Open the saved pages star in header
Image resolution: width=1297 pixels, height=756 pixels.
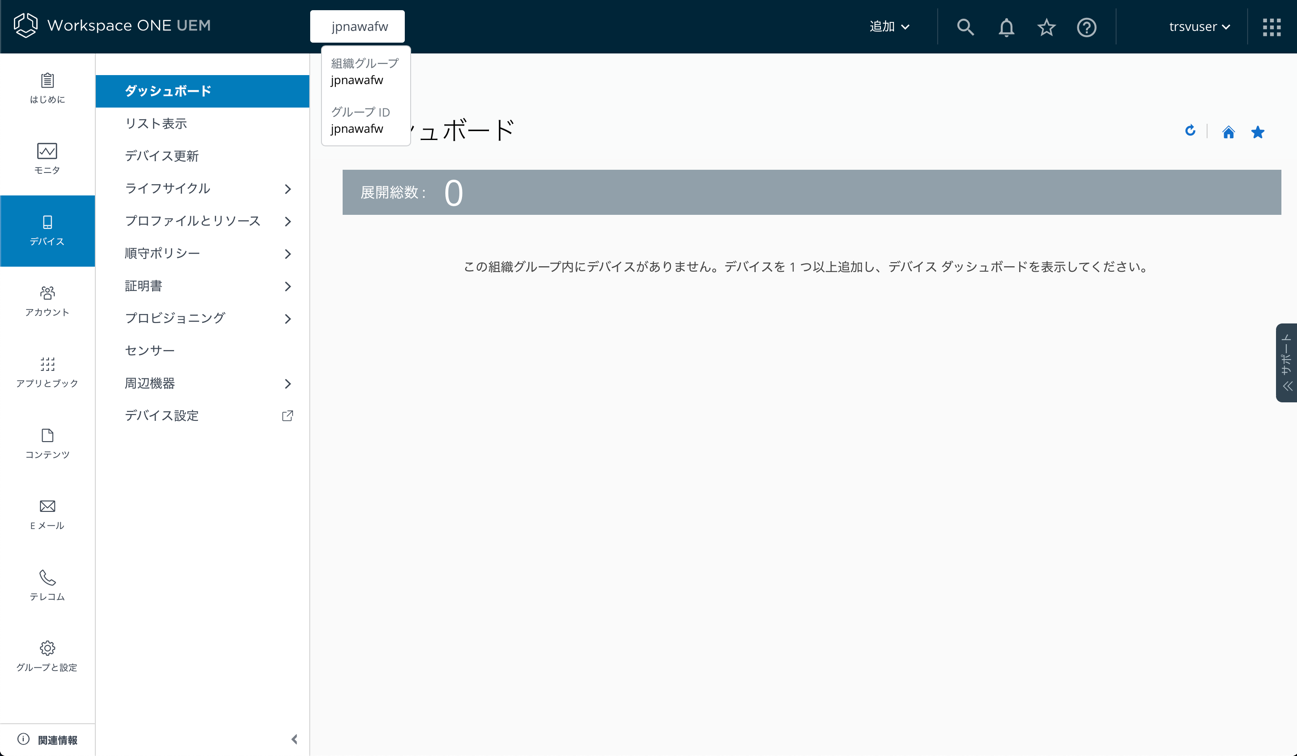point(1046,27)
